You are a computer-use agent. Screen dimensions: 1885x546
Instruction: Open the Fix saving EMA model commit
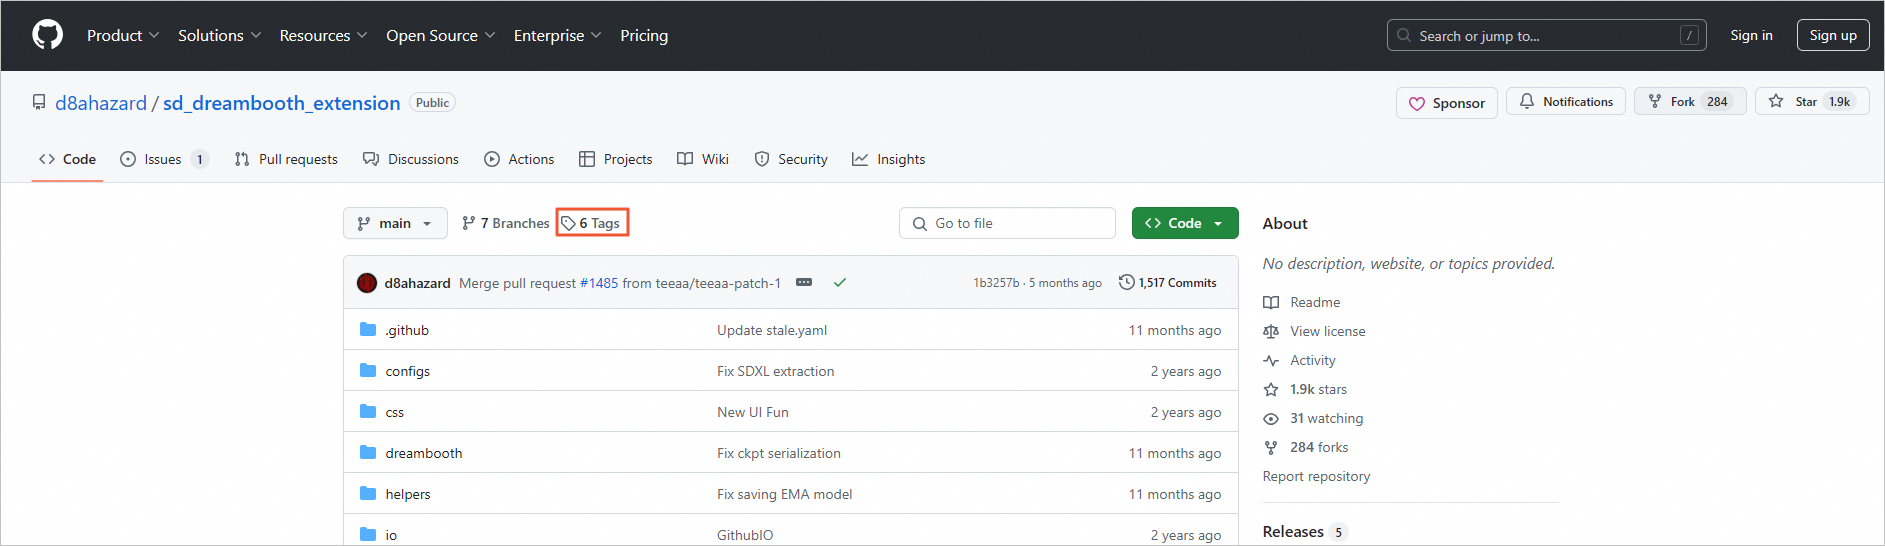[x=785, y=494]
